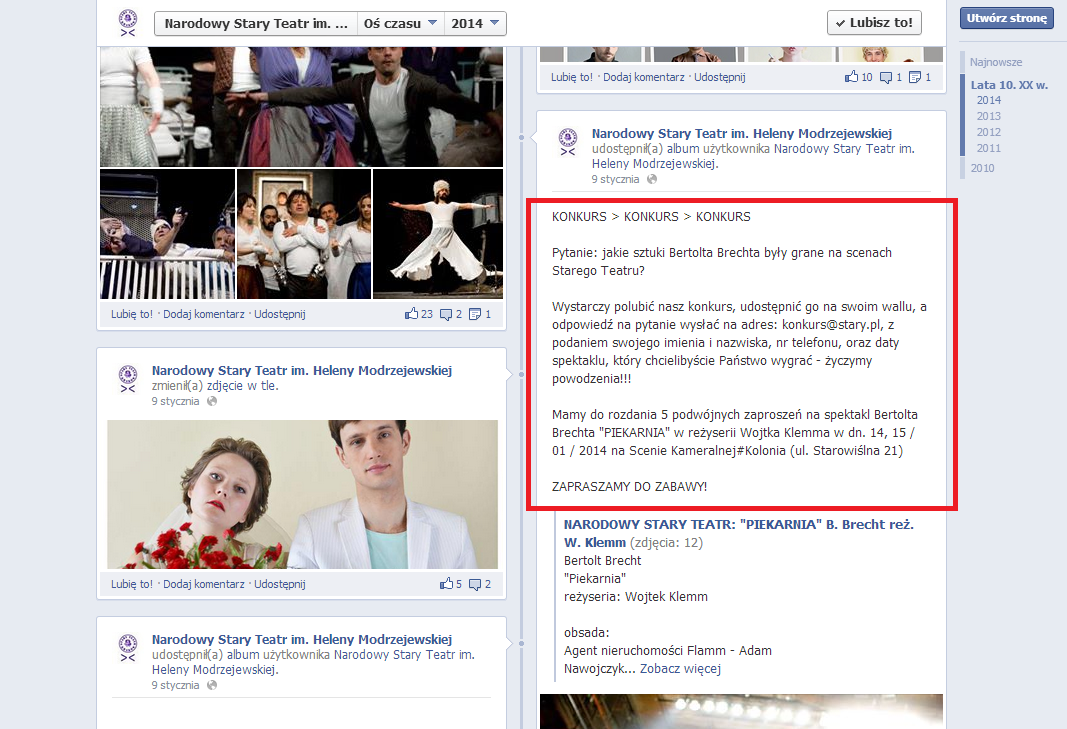Click the KONKURS > KONKURS > KONKURS heading text
Screen dimensions: 1067x729
(x=651, y=217)
